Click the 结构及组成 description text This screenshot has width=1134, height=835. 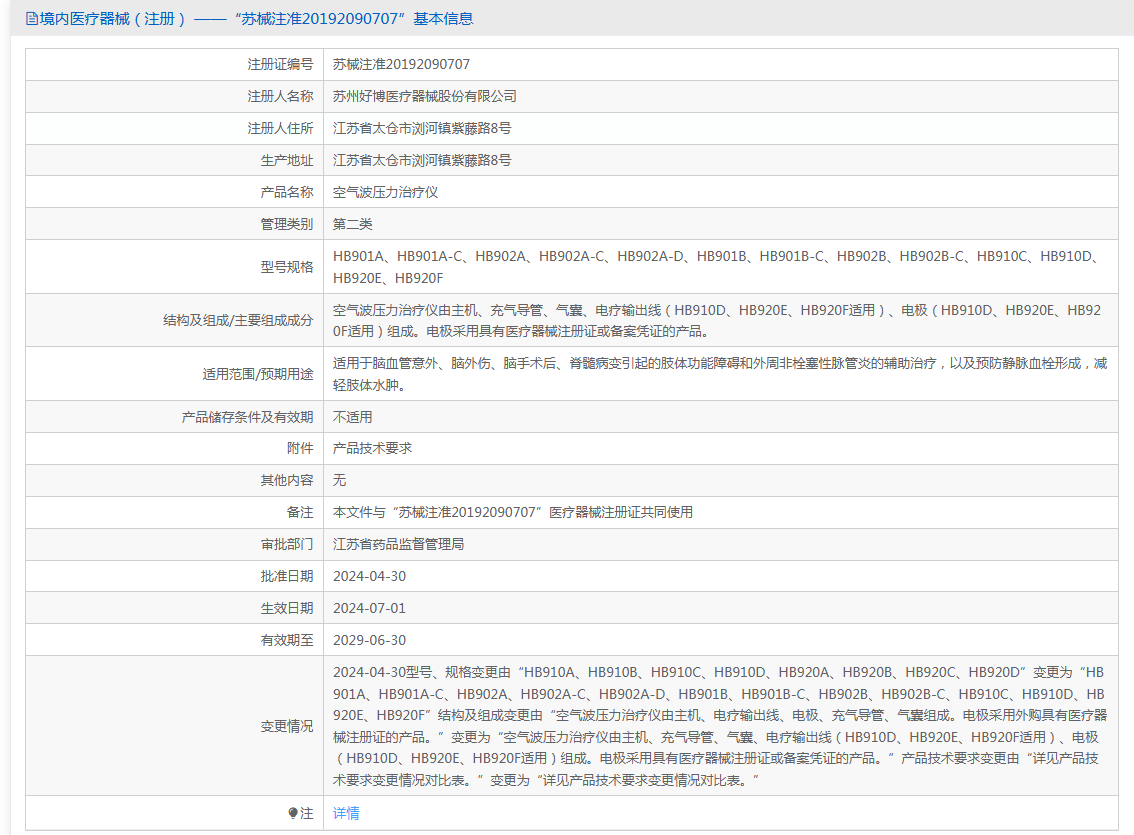[716, 320]
